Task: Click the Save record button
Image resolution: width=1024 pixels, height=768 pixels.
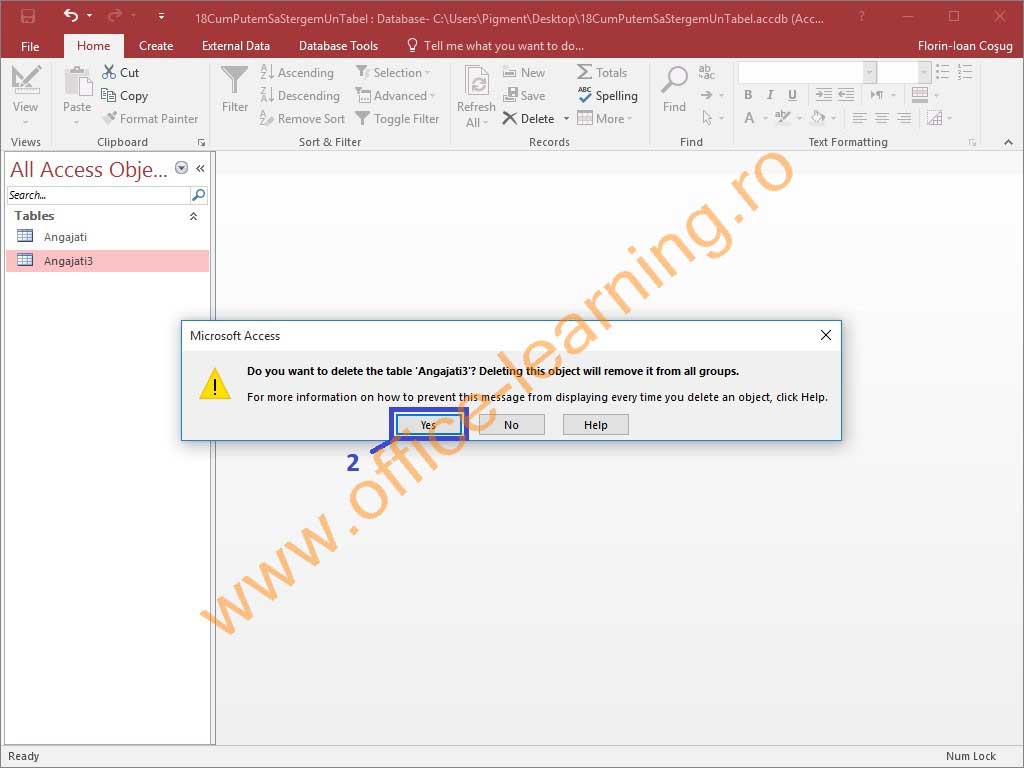Action: pyautogui.click(x=524, y=95)
